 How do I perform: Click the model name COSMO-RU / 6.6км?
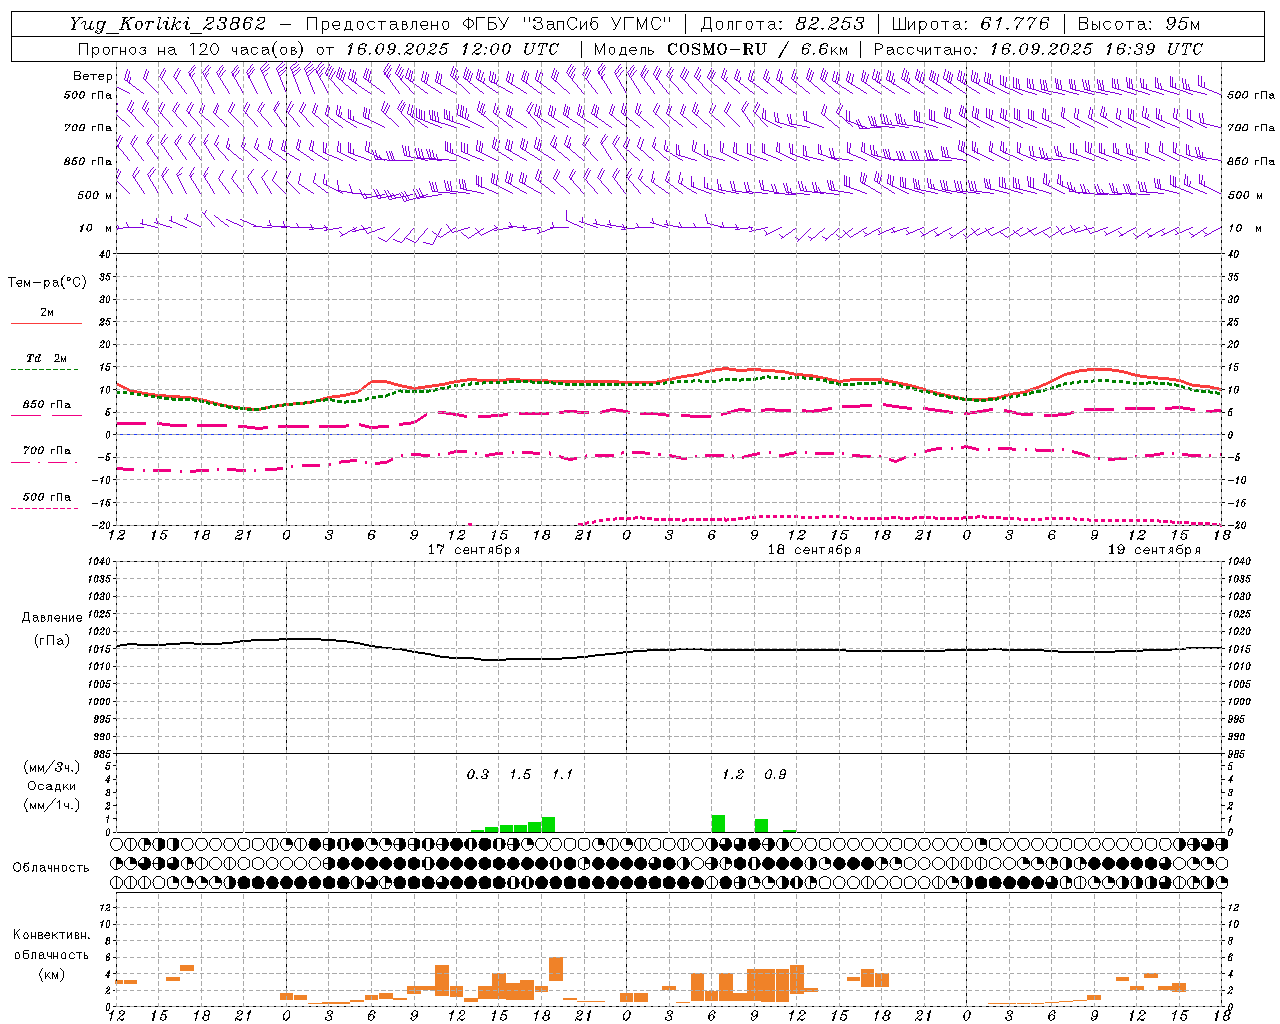point(758,49)
